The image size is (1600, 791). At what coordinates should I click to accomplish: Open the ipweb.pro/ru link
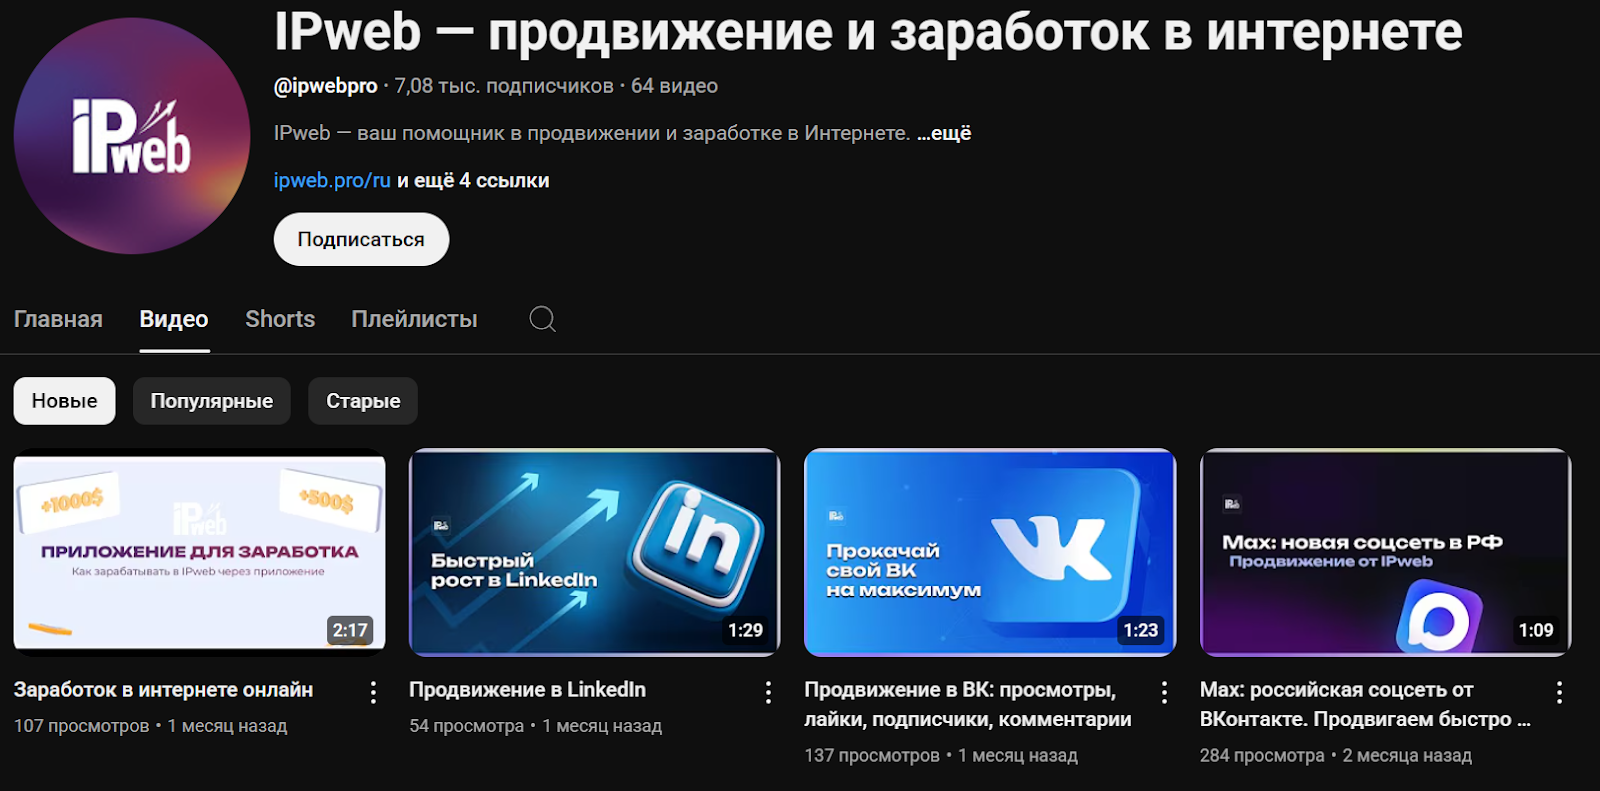point(332,181)
